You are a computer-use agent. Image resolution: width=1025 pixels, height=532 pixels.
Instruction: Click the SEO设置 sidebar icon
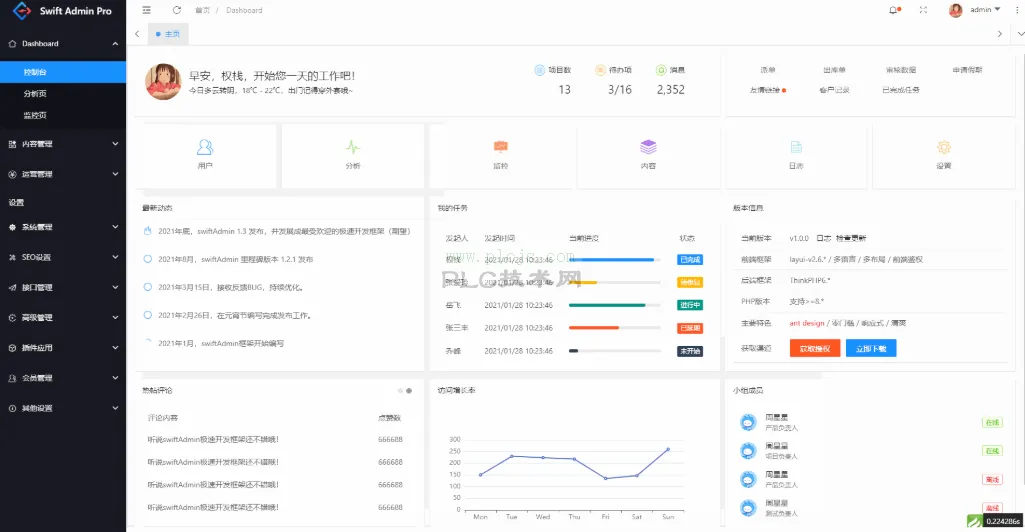[x=12, y=258]
